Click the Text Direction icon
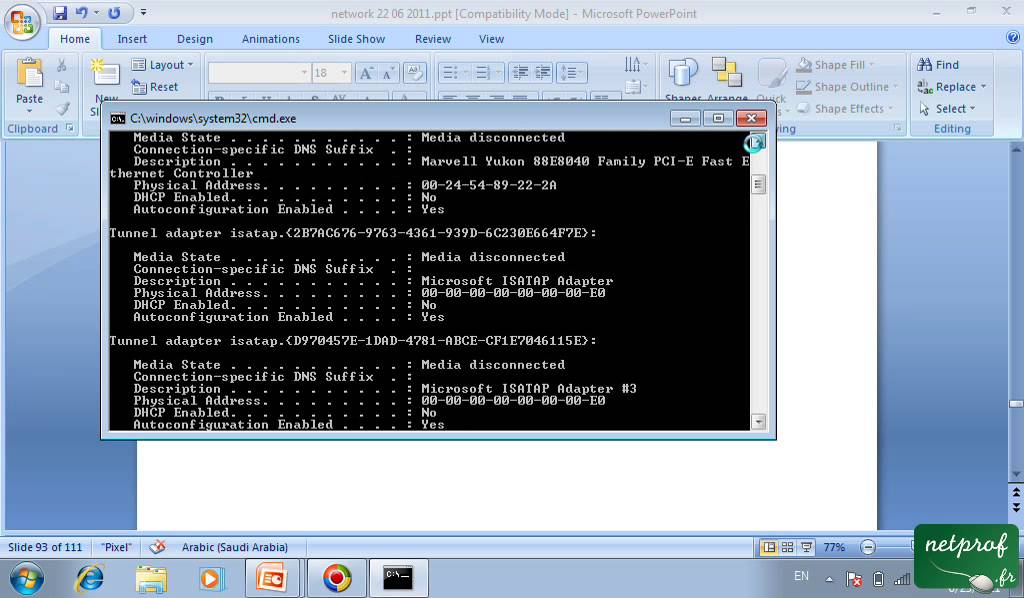Screen dimensions: 1024x598 pyautogui.click(x=634, y=65)
